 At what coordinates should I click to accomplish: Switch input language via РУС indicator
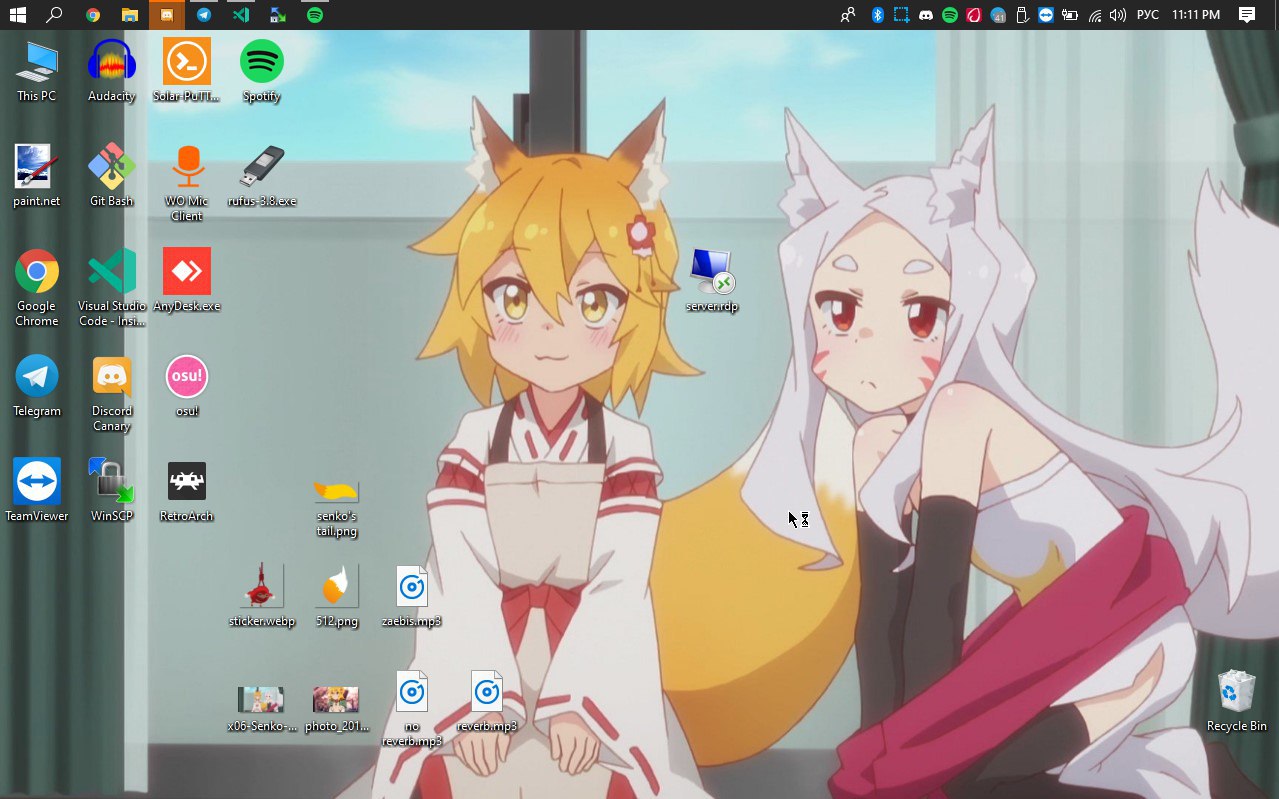(1148, 15)
